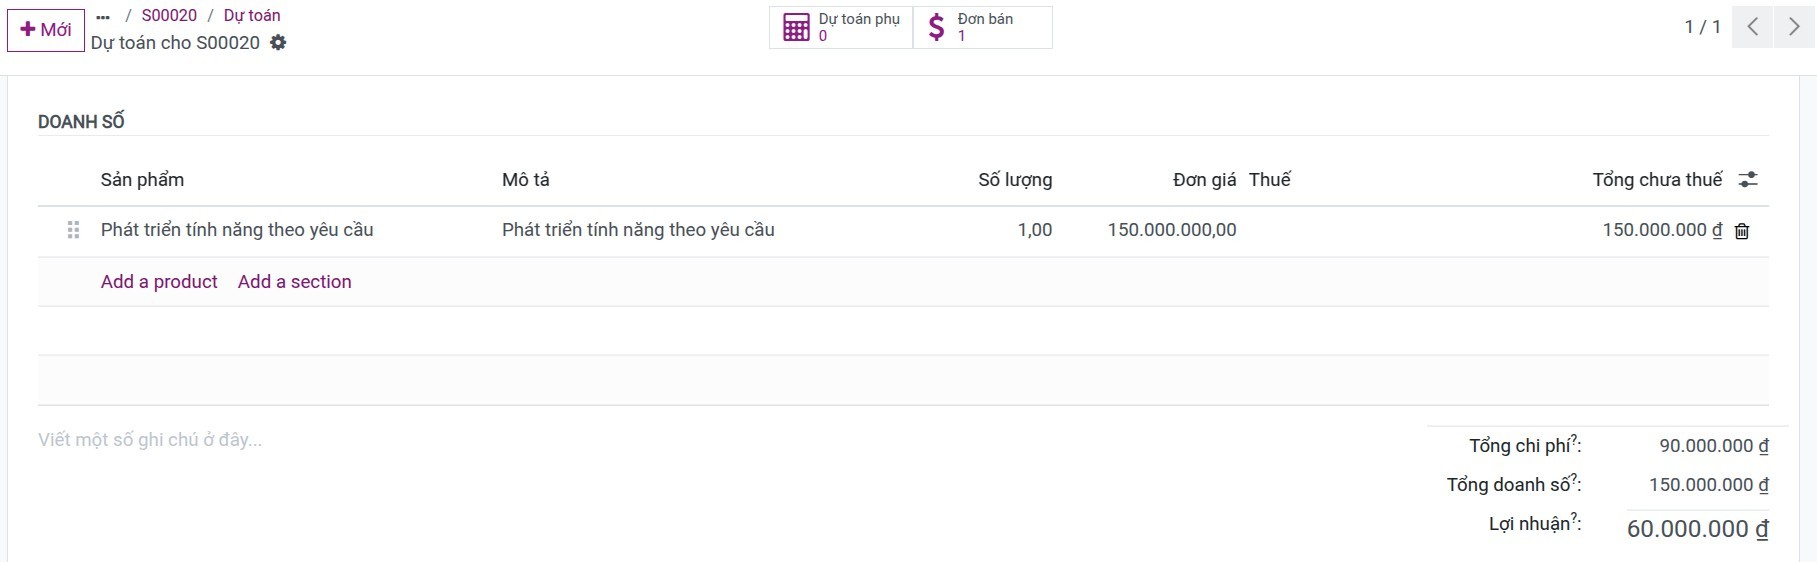Click the 1 / 1 pager counter

pos(1702,27)
